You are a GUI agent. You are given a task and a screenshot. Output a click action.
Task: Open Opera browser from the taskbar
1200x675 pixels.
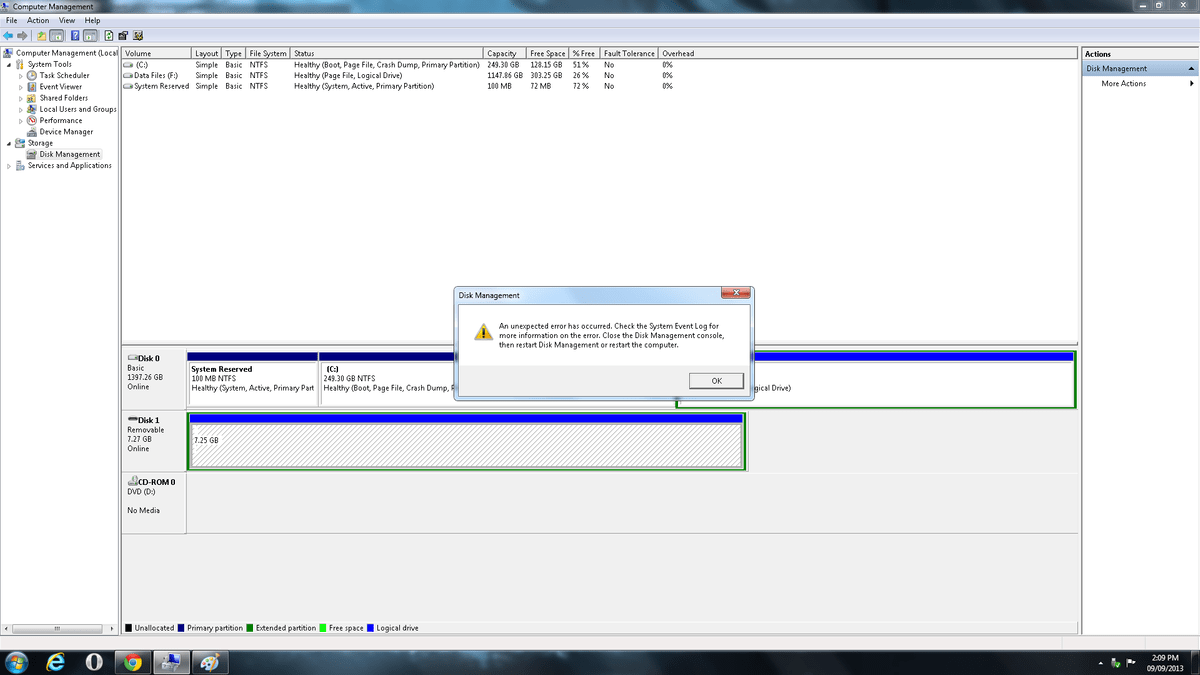(x=93, y=662)
